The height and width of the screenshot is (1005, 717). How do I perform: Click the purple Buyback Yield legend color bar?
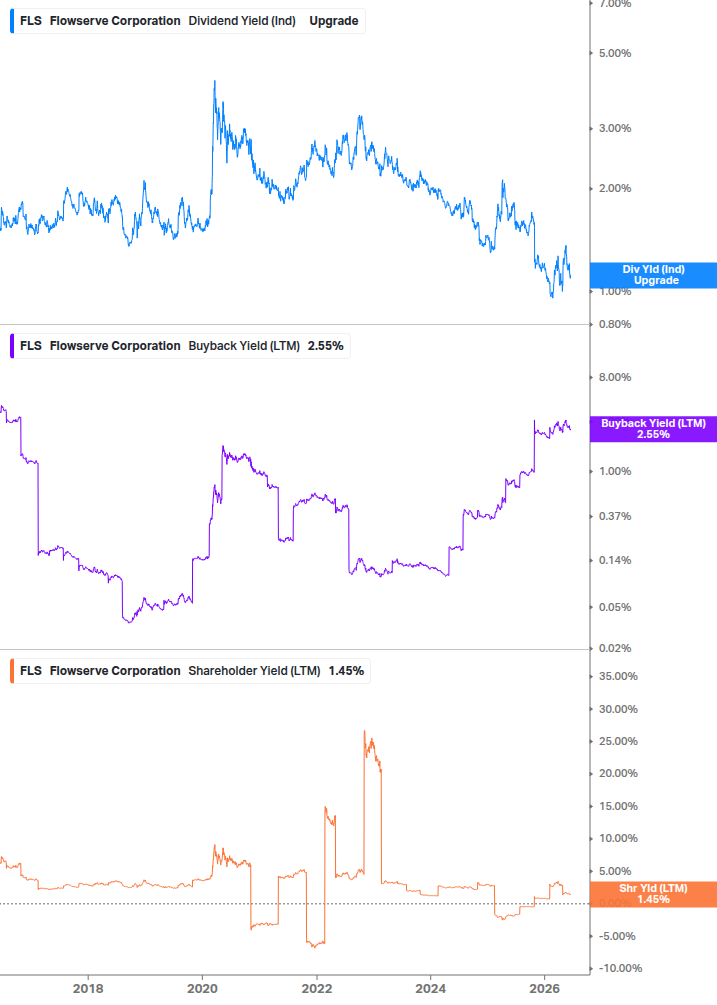[12, 346]
